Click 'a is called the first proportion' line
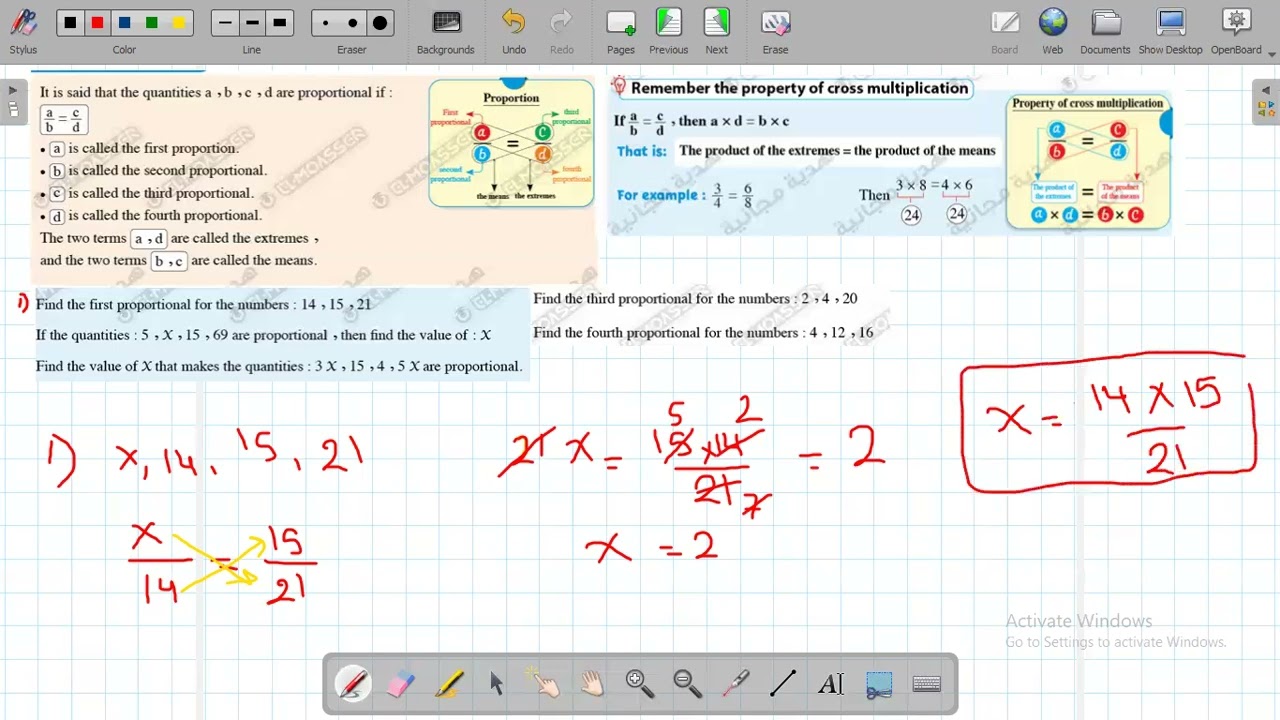1280x720 pixels. [144, 149]
